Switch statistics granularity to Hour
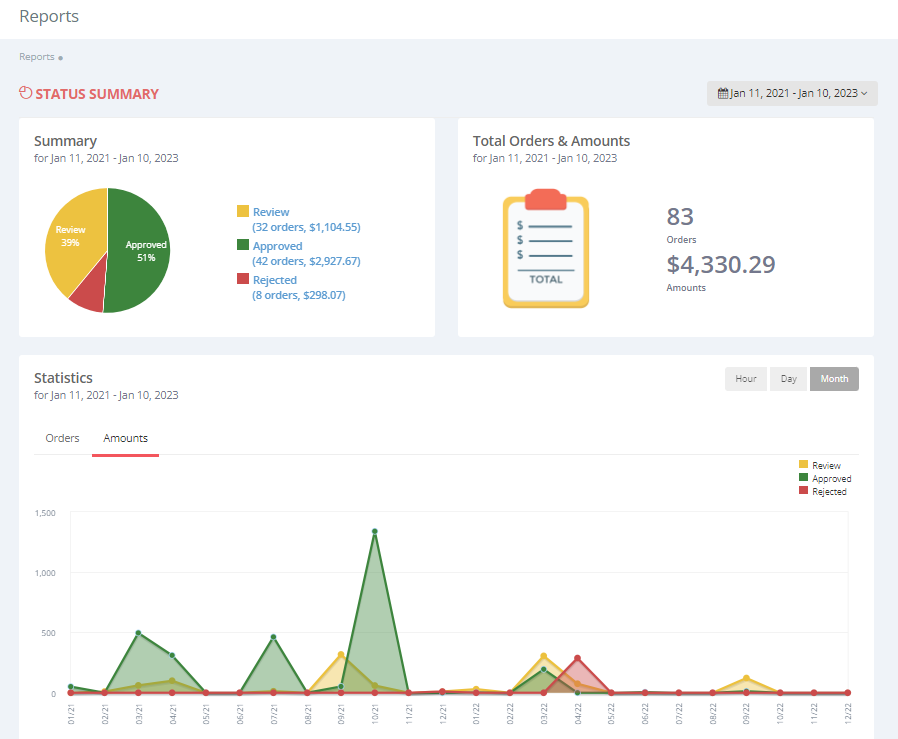The width and height of the screenshot is (898, 739). pos(745,379)
